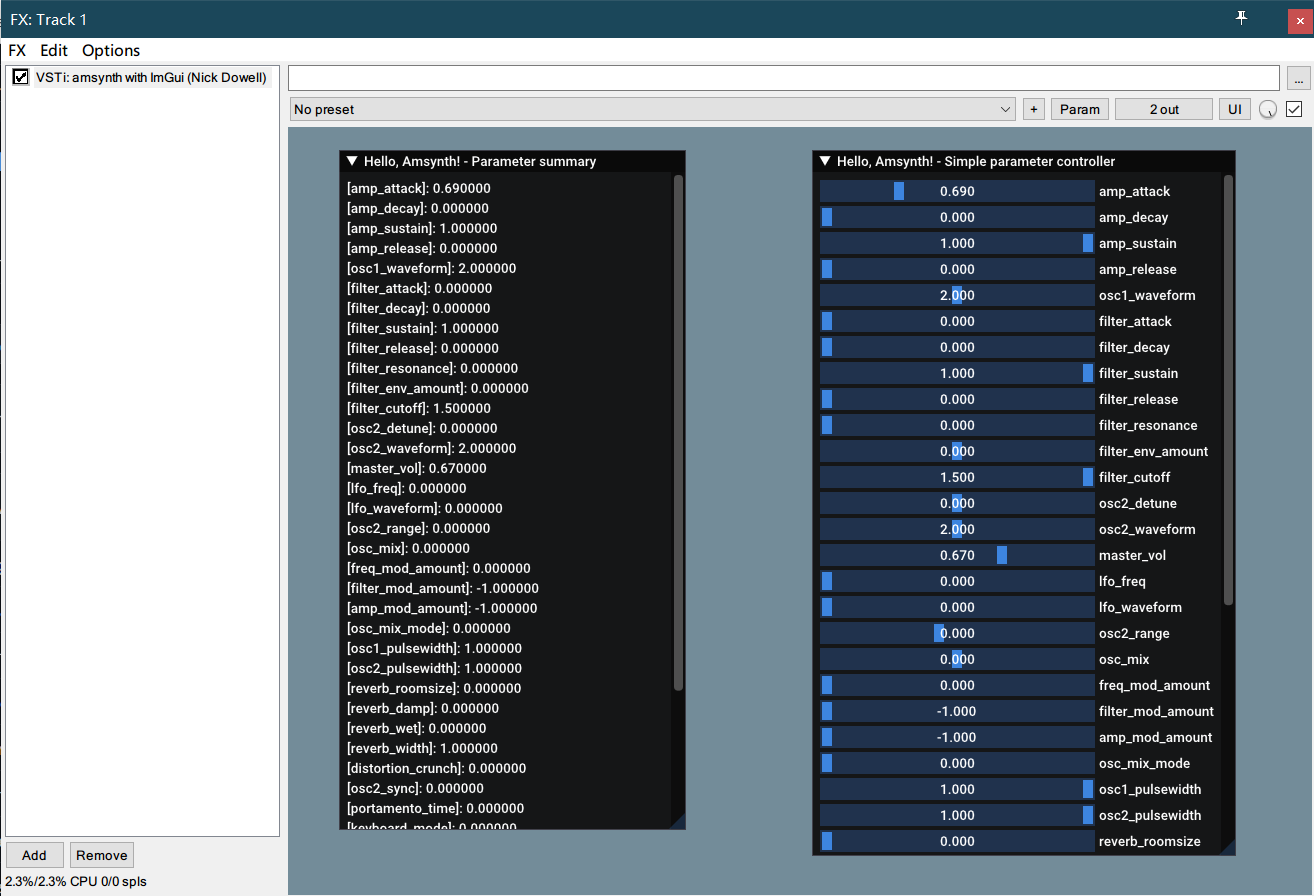This screenshot has width=1314, height=896.
Task: Click the [distortion_crunch]: 0.000000 summary line
Action: (436, 768)
